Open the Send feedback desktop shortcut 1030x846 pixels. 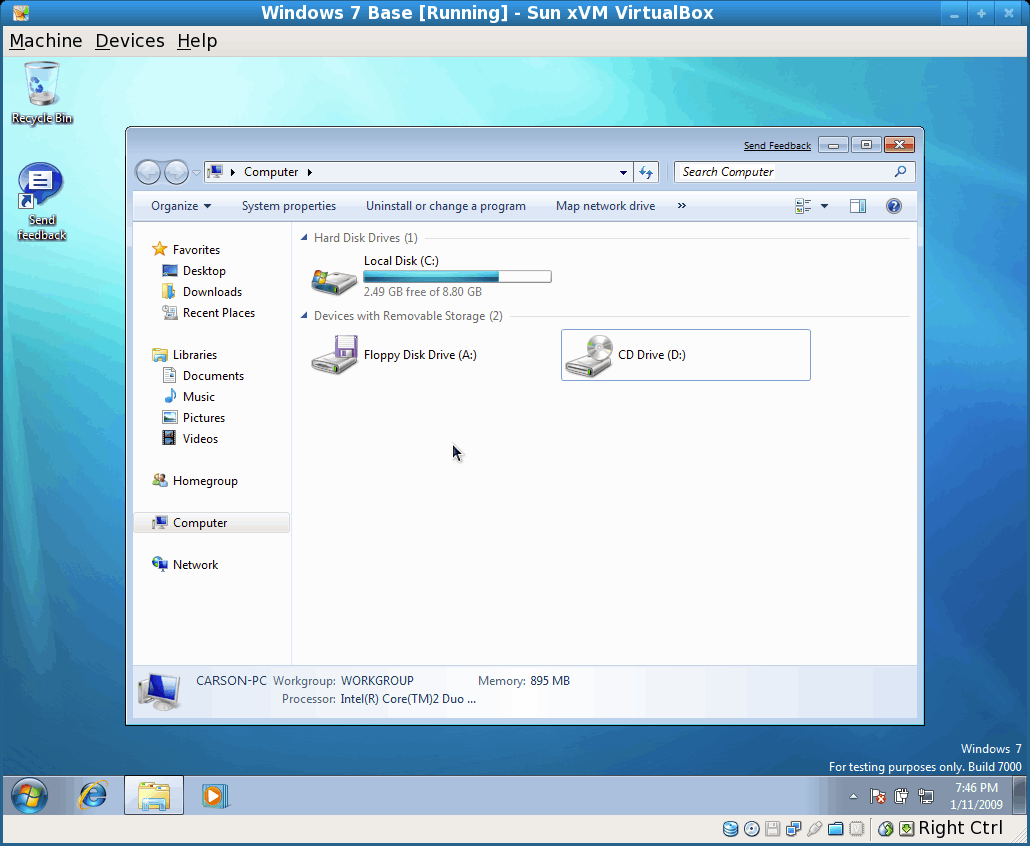(x=41, y=202)
